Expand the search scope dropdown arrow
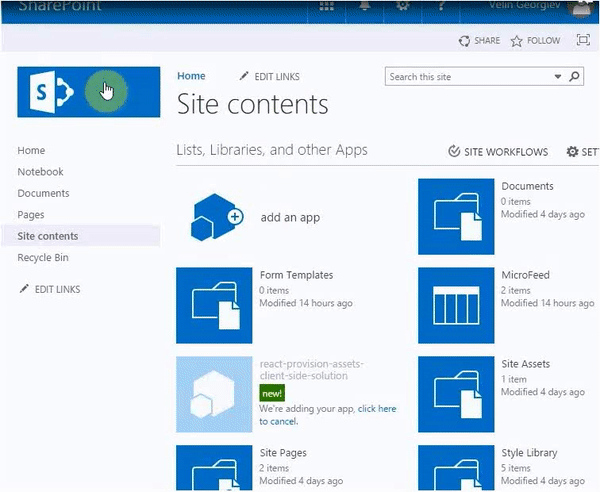 [558, 77]
